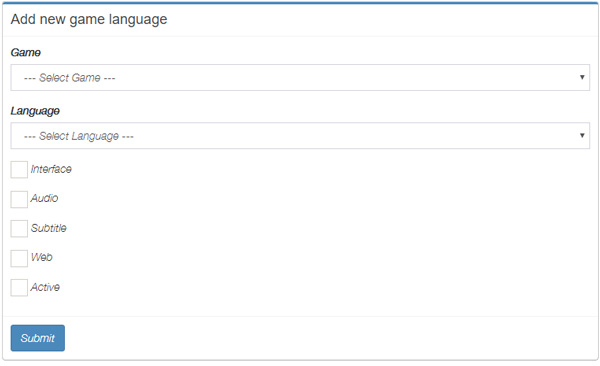Enable the Interface checkbox

(x=19, y=170)
